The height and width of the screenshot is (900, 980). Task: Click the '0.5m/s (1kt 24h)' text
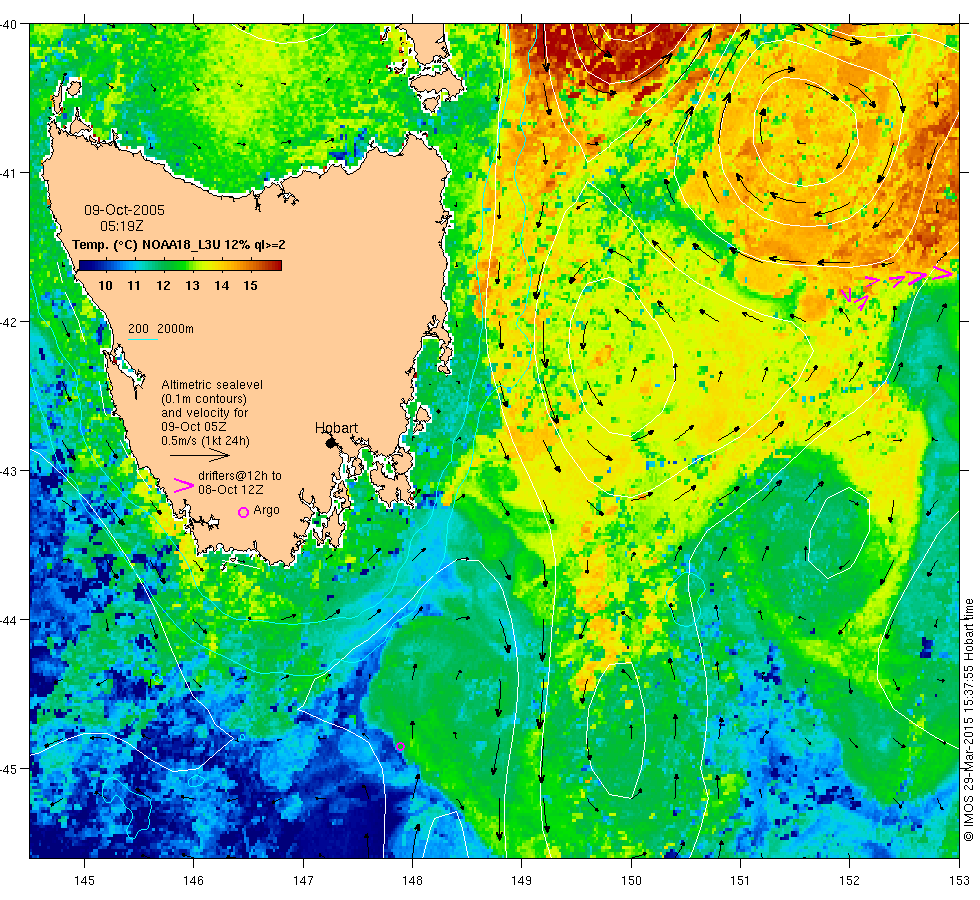(206, 441)
